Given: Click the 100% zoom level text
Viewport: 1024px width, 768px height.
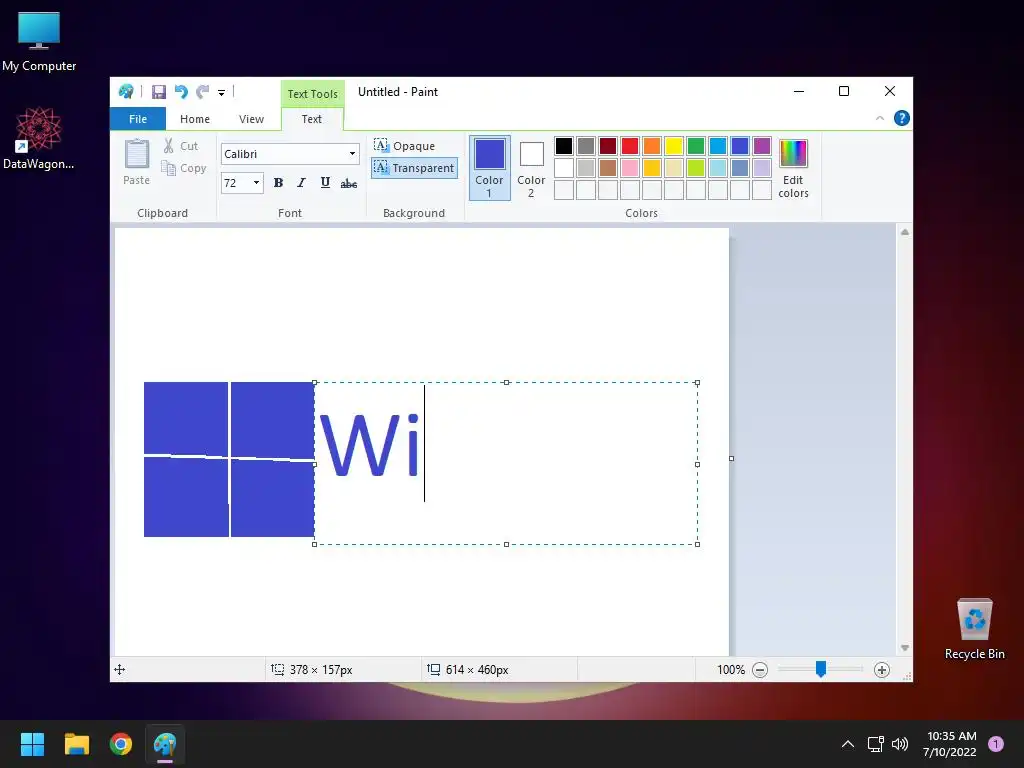Looking at the screenshot, I should coord(731,669).
